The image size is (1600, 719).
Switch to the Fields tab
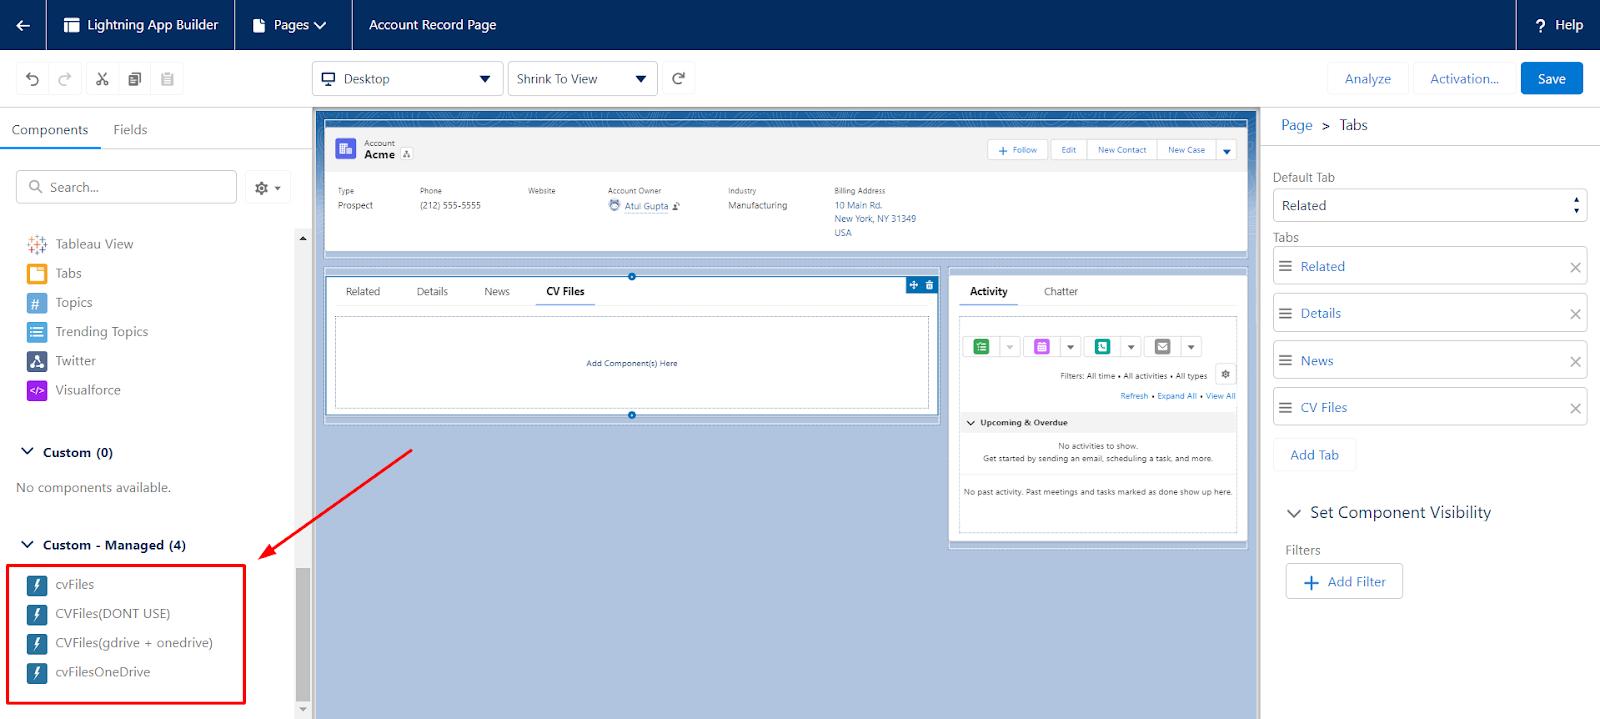pyautogui.click(x=130, y=130)
